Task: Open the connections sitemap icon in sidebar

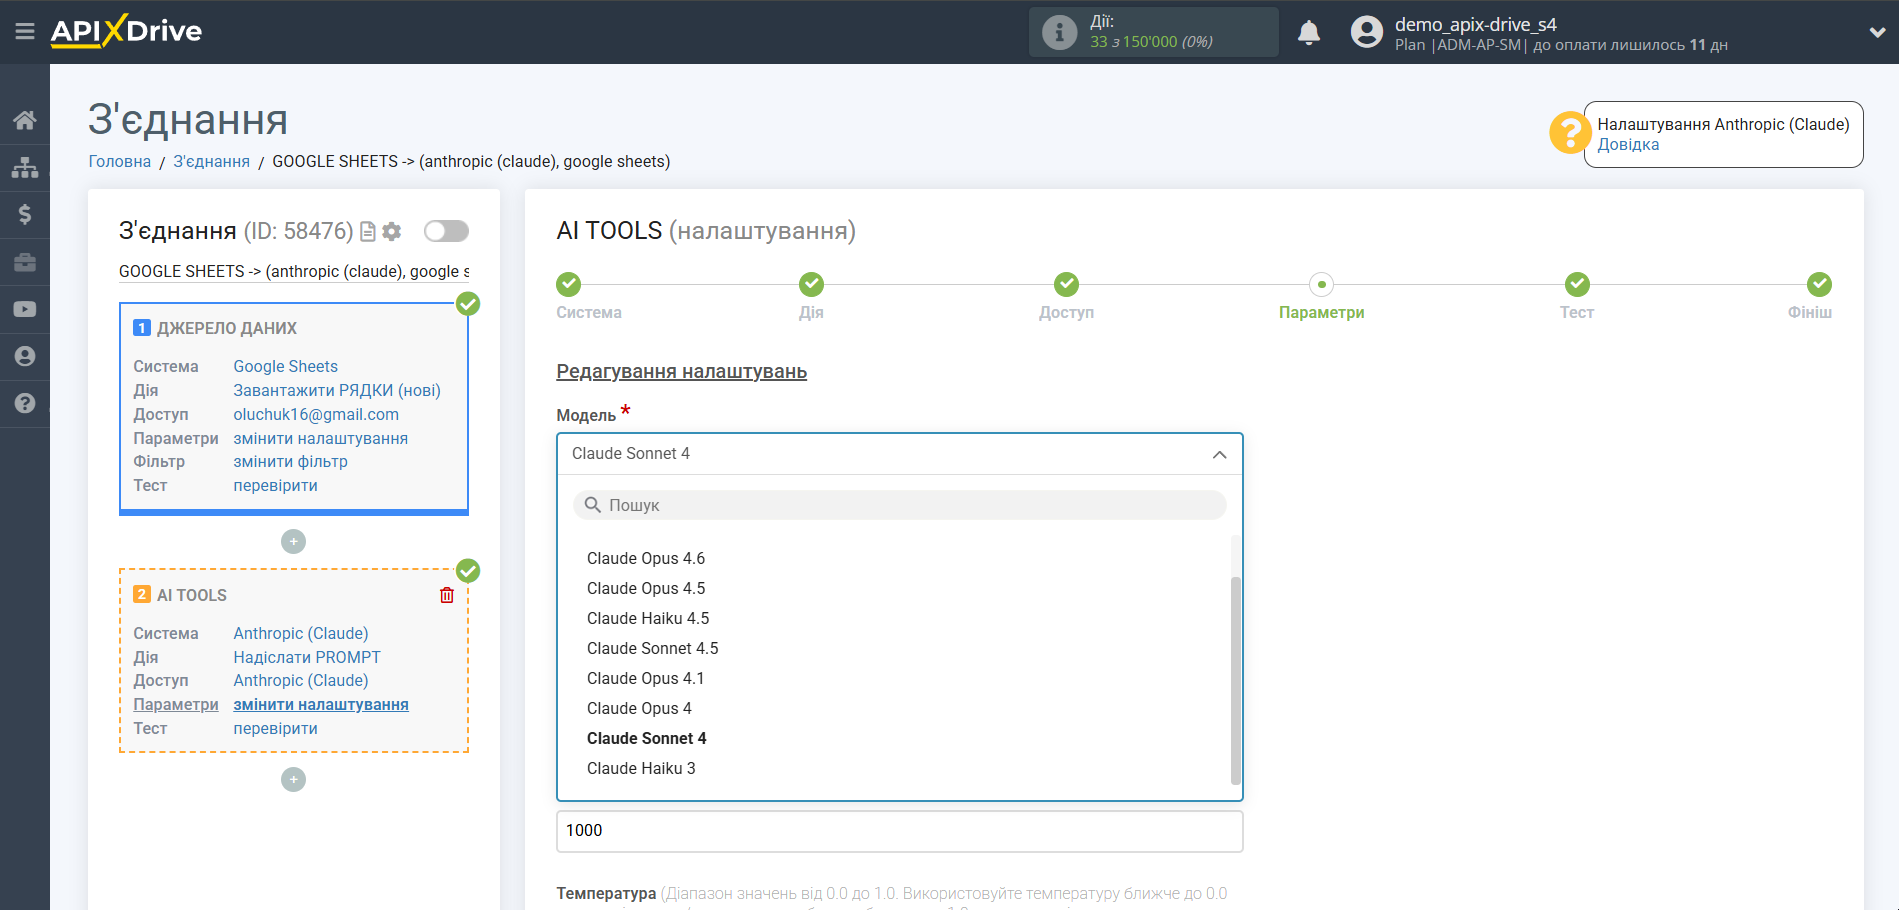Action: 25,168
